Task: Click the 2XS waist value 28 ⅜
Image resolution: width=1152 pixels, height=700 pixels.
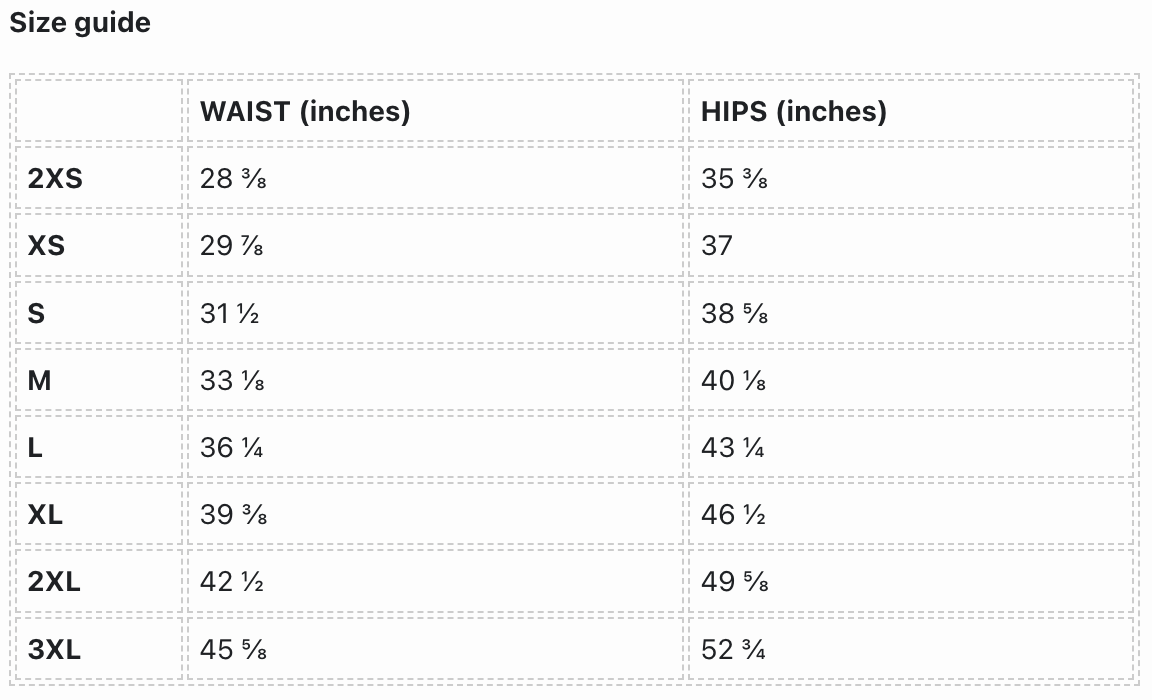Action: coord(233,179)
